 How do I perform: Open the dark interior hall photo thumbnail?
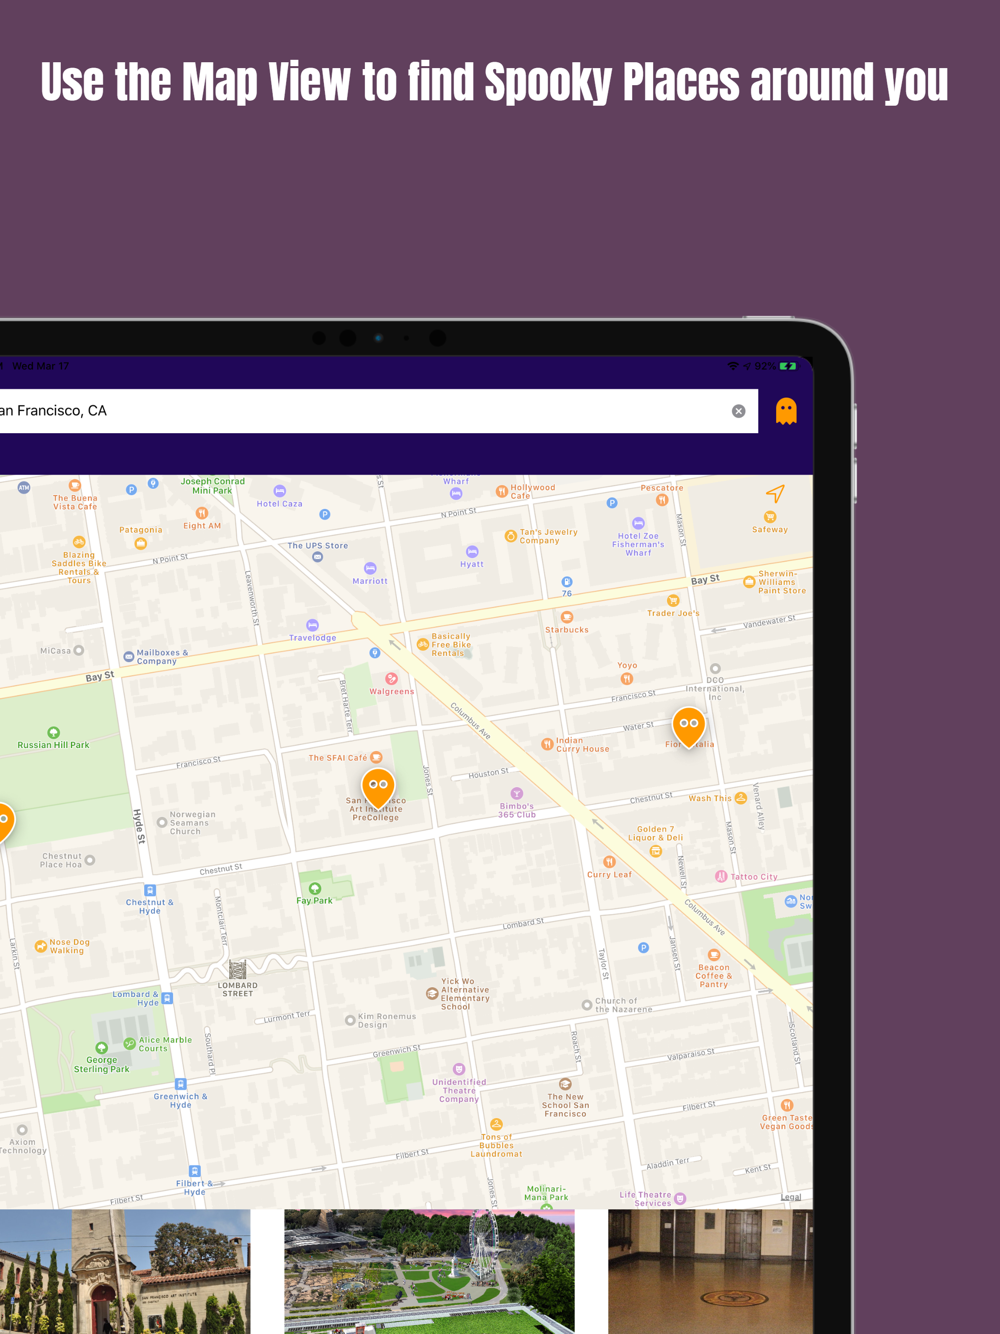(710, 1271)
